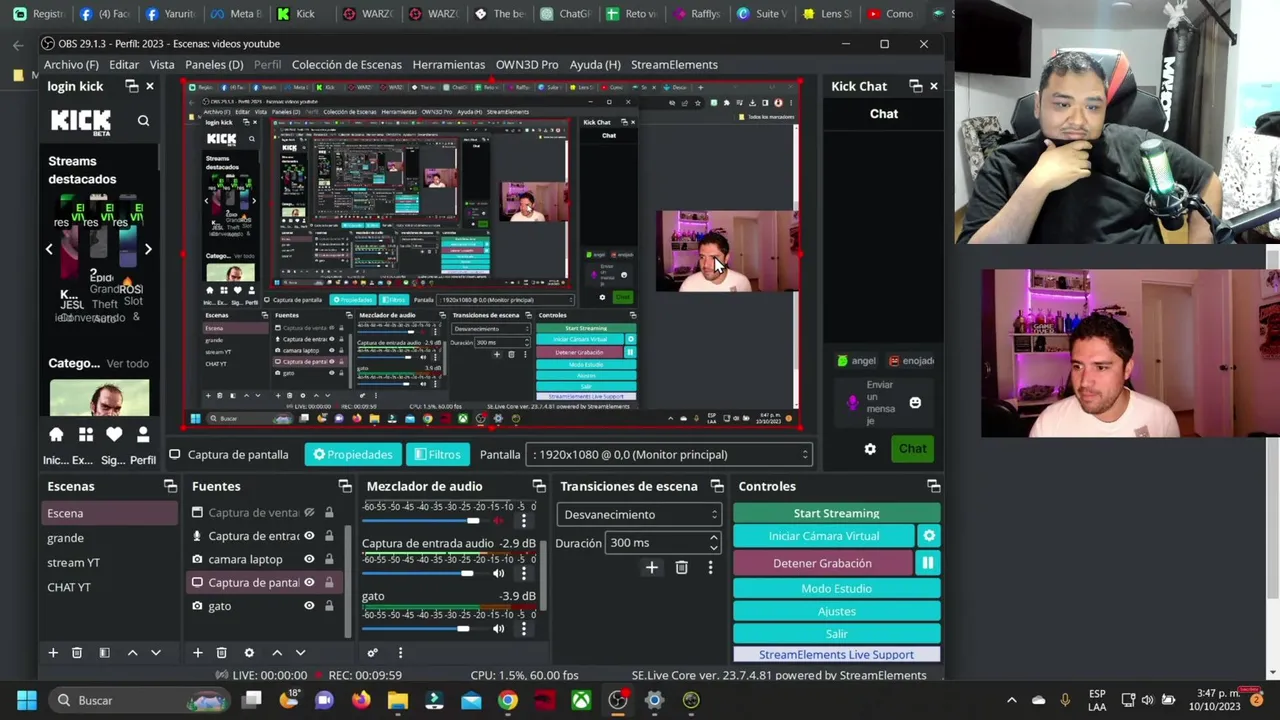Hide gato source

pyautogui.click(x=309, y=606)
